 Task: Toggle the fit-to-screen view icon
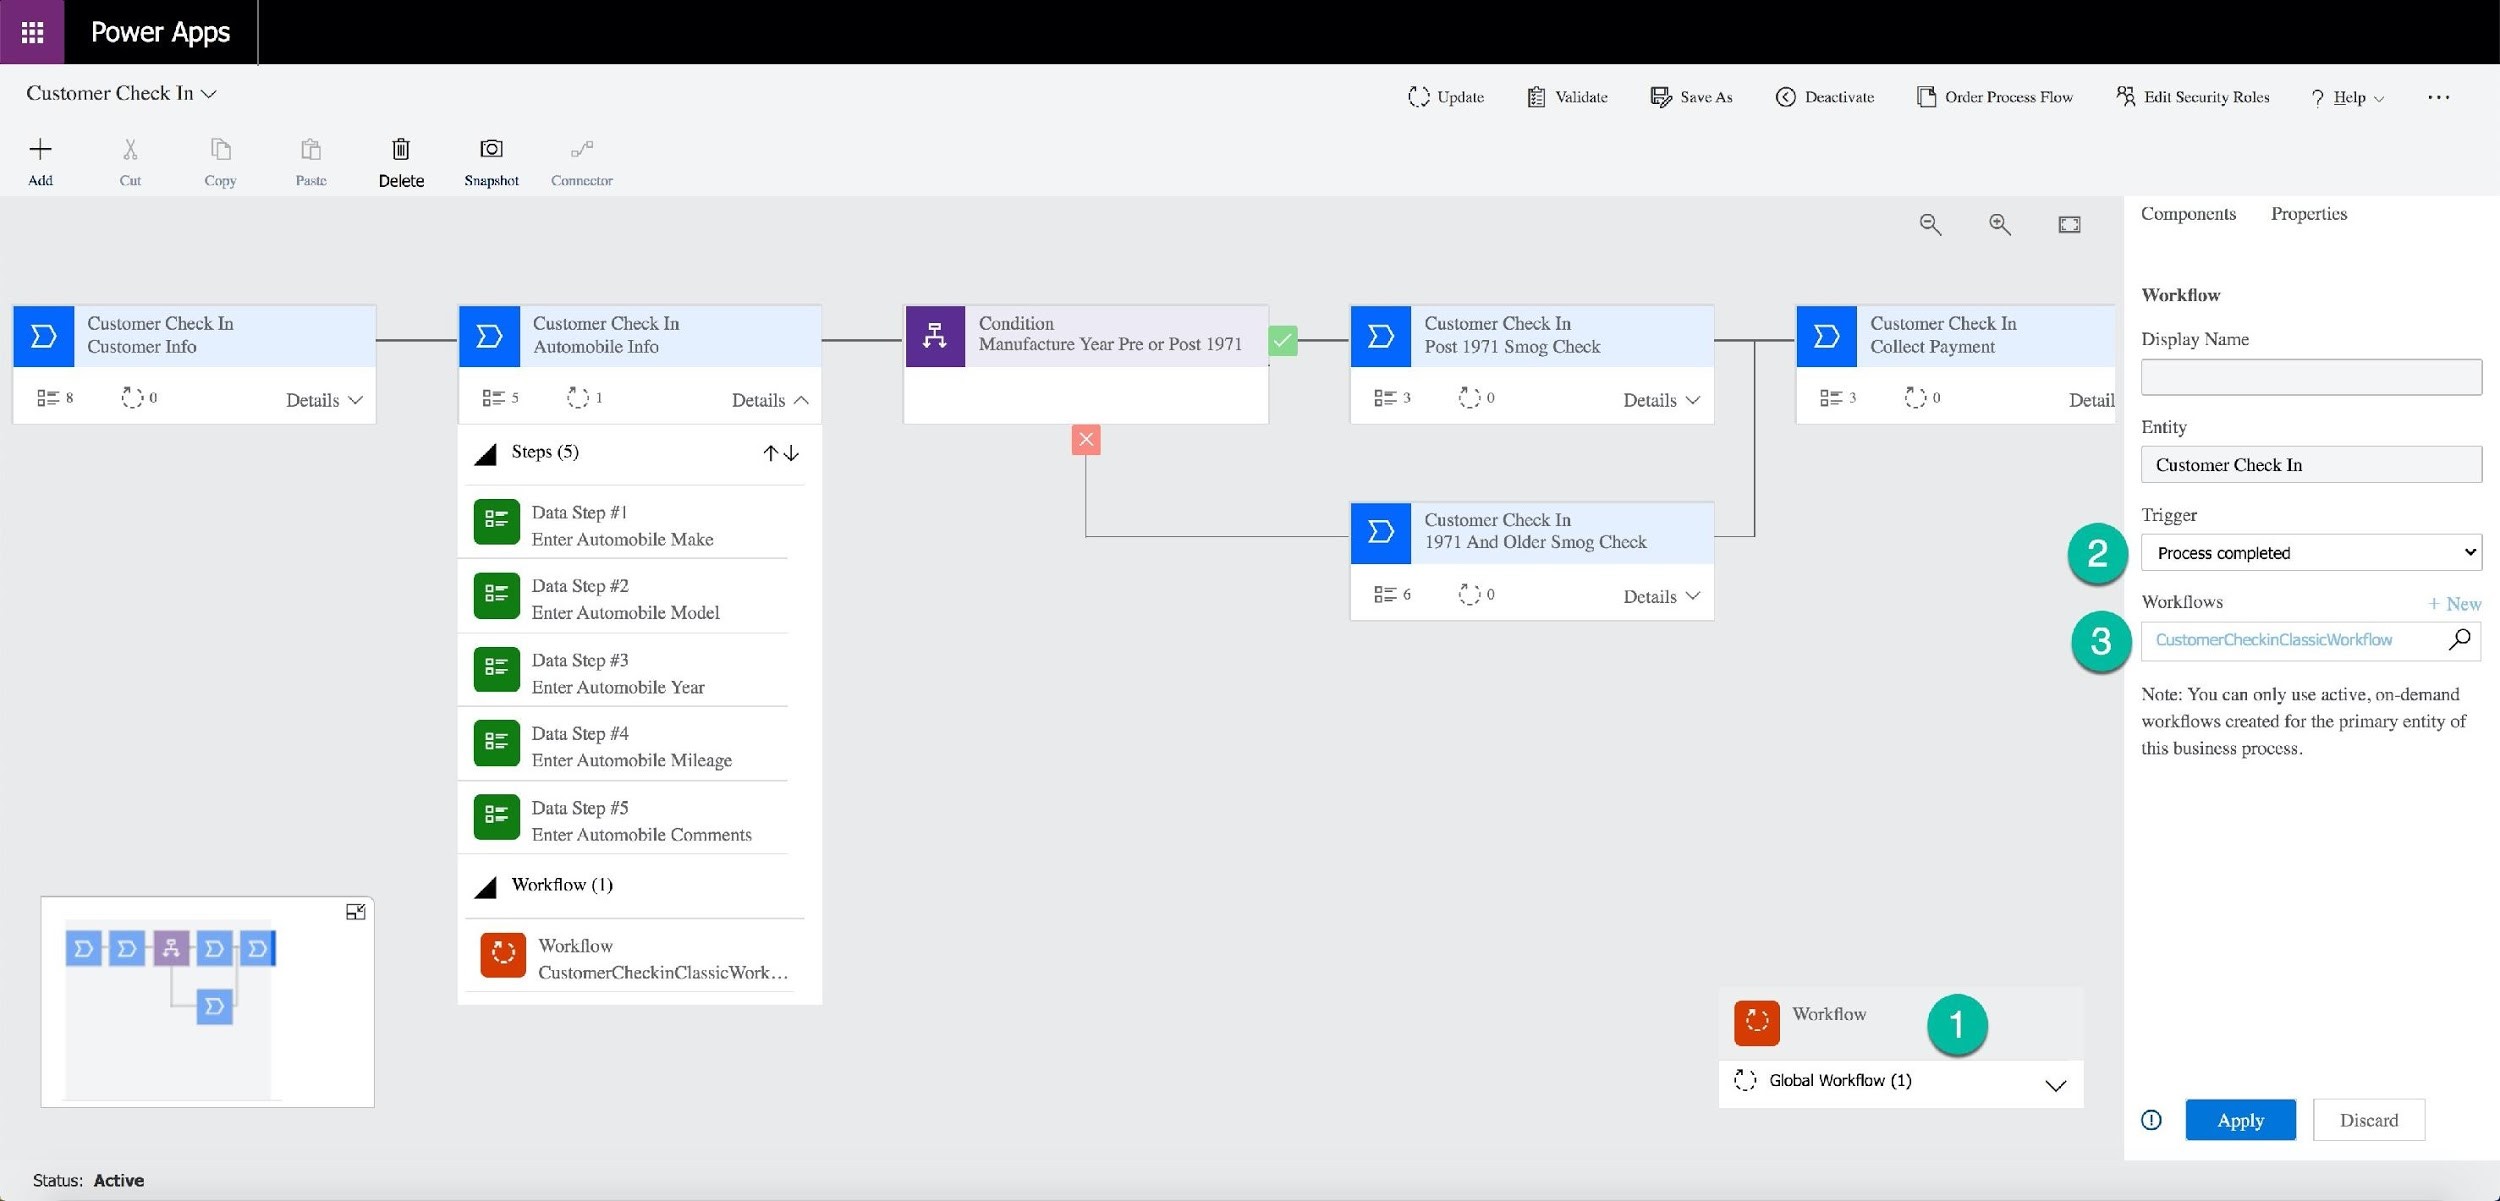click(x=2066, y=225)
